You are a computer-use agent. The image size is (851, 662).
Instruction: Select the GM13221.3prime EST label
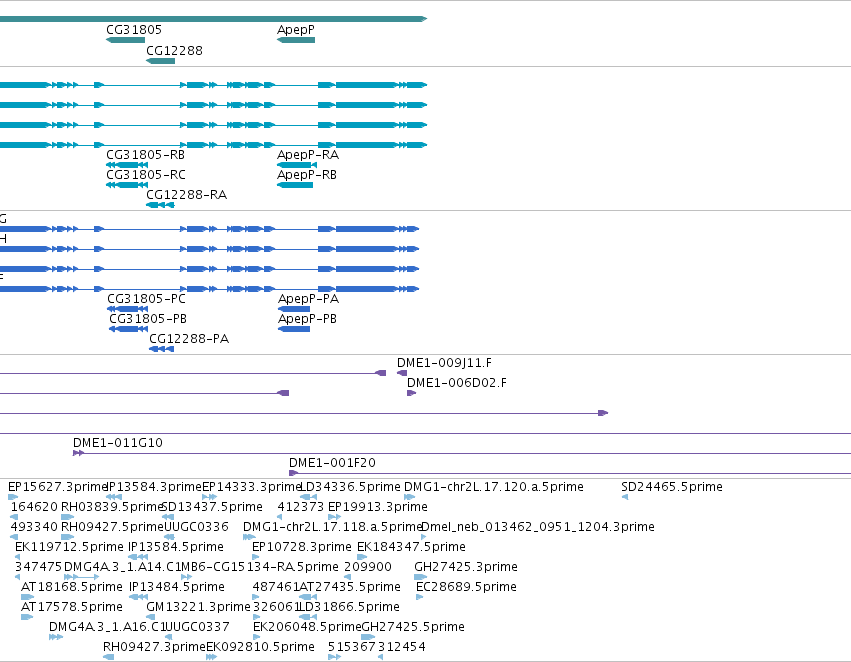pos(199,607)
